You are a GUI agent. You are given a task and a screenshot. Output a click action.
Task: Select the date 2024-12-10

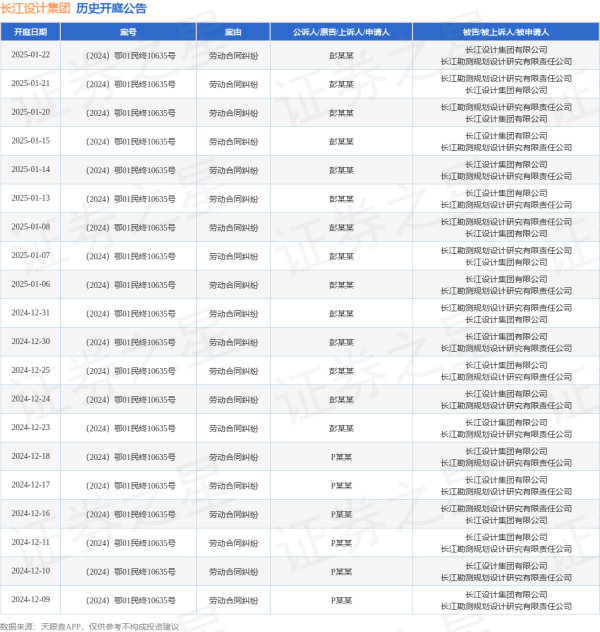click(x=31, y=571)
